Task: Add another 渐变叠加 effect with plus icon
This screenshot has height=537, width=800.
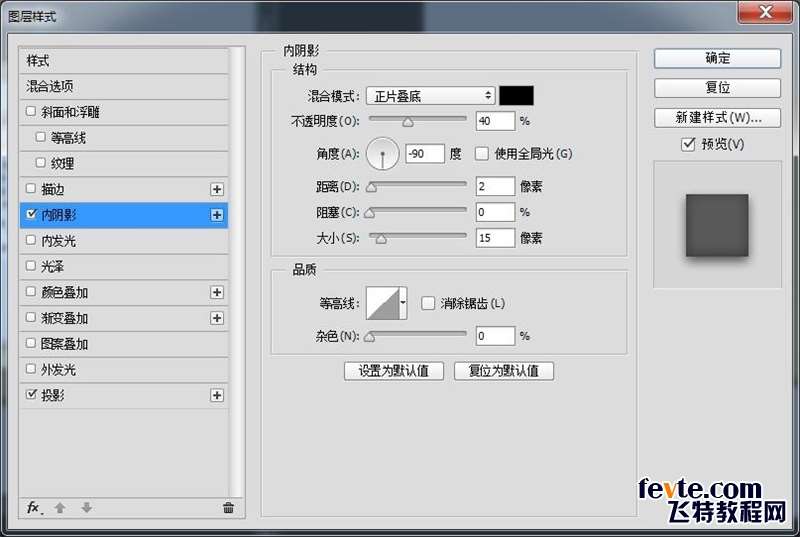Action: point(217,318)
